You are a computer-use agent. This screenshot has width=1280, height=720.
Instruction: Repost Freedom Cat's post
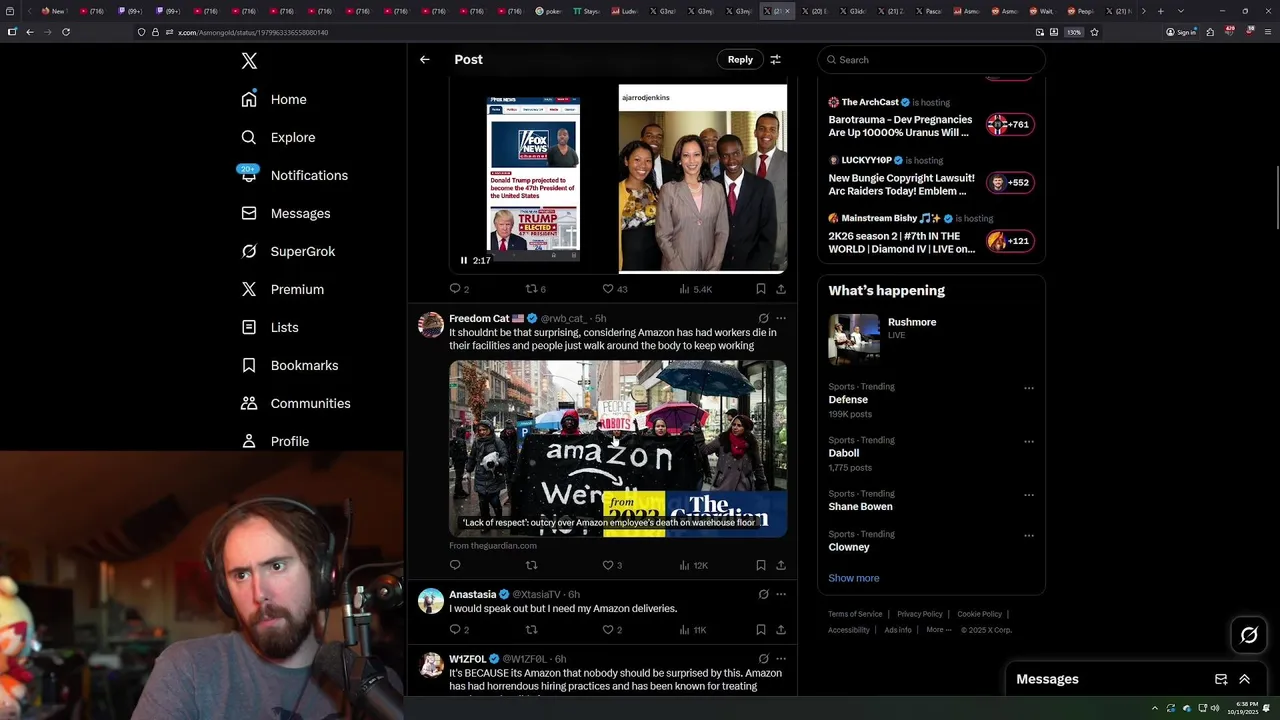531,565
